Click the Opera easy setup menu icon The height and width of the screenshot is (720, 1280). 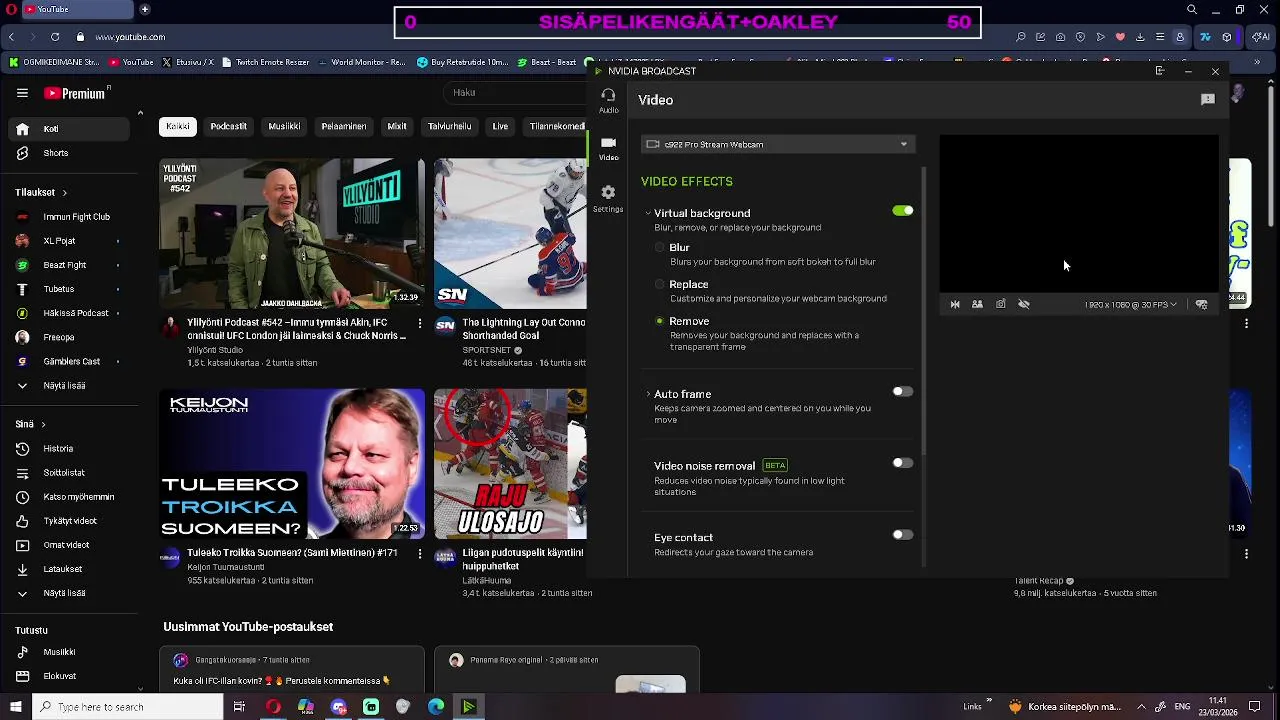coord(1160,37)
